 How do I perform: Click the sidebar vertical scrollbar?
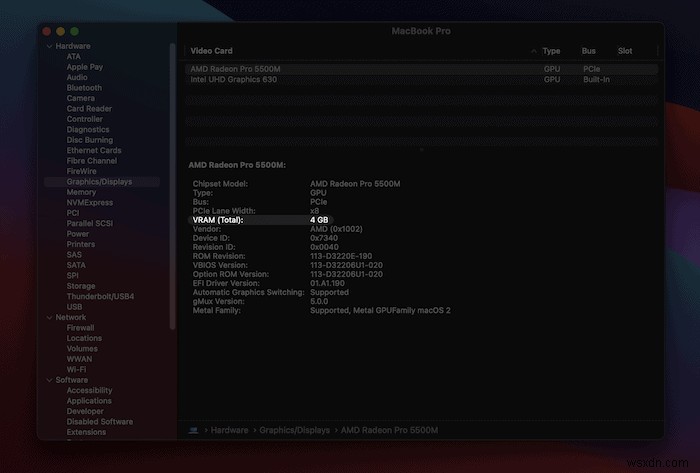(172, 187)
